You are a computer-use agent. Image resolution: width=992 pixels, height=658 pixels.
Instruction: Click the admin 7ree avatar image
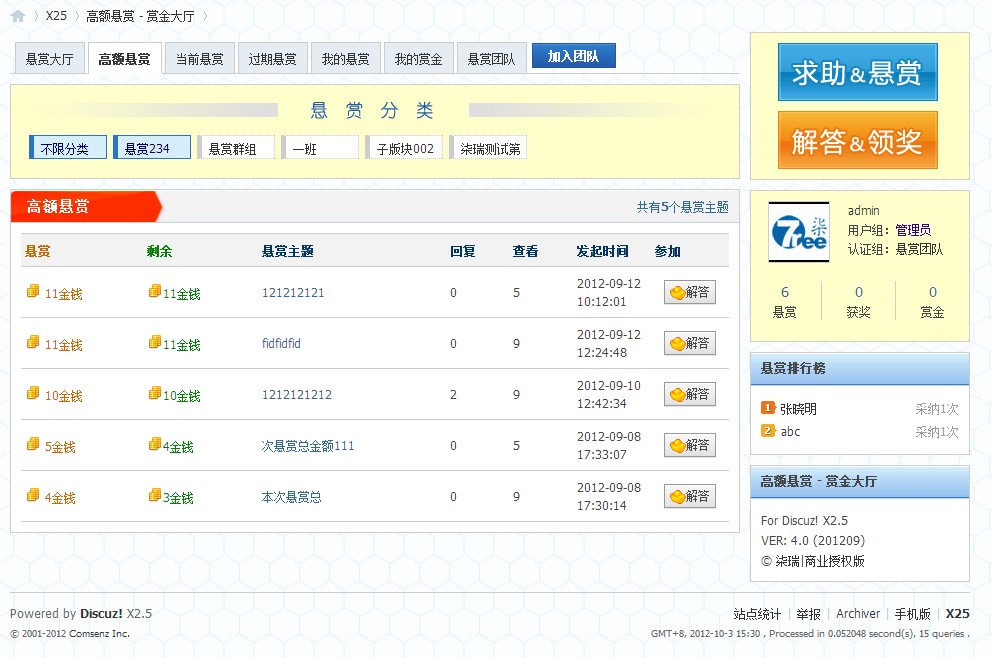click(798, 232)
